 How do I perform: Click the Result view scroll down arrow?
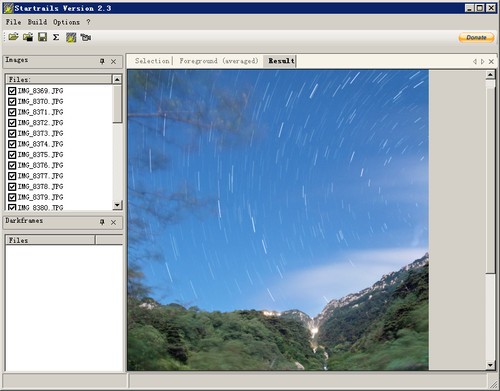click(490, 365)
